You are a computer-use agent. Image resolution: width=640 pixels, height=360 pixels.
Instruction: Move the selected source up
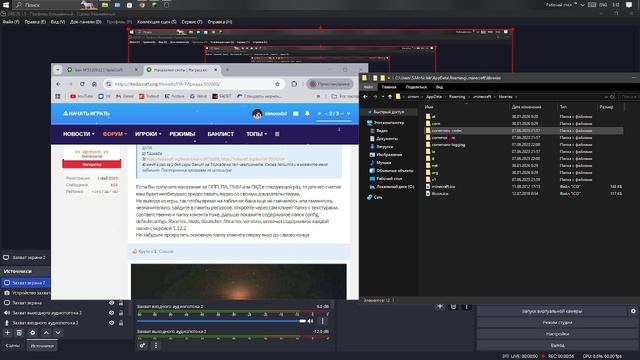pyautogui.click(x=46, y=333)
